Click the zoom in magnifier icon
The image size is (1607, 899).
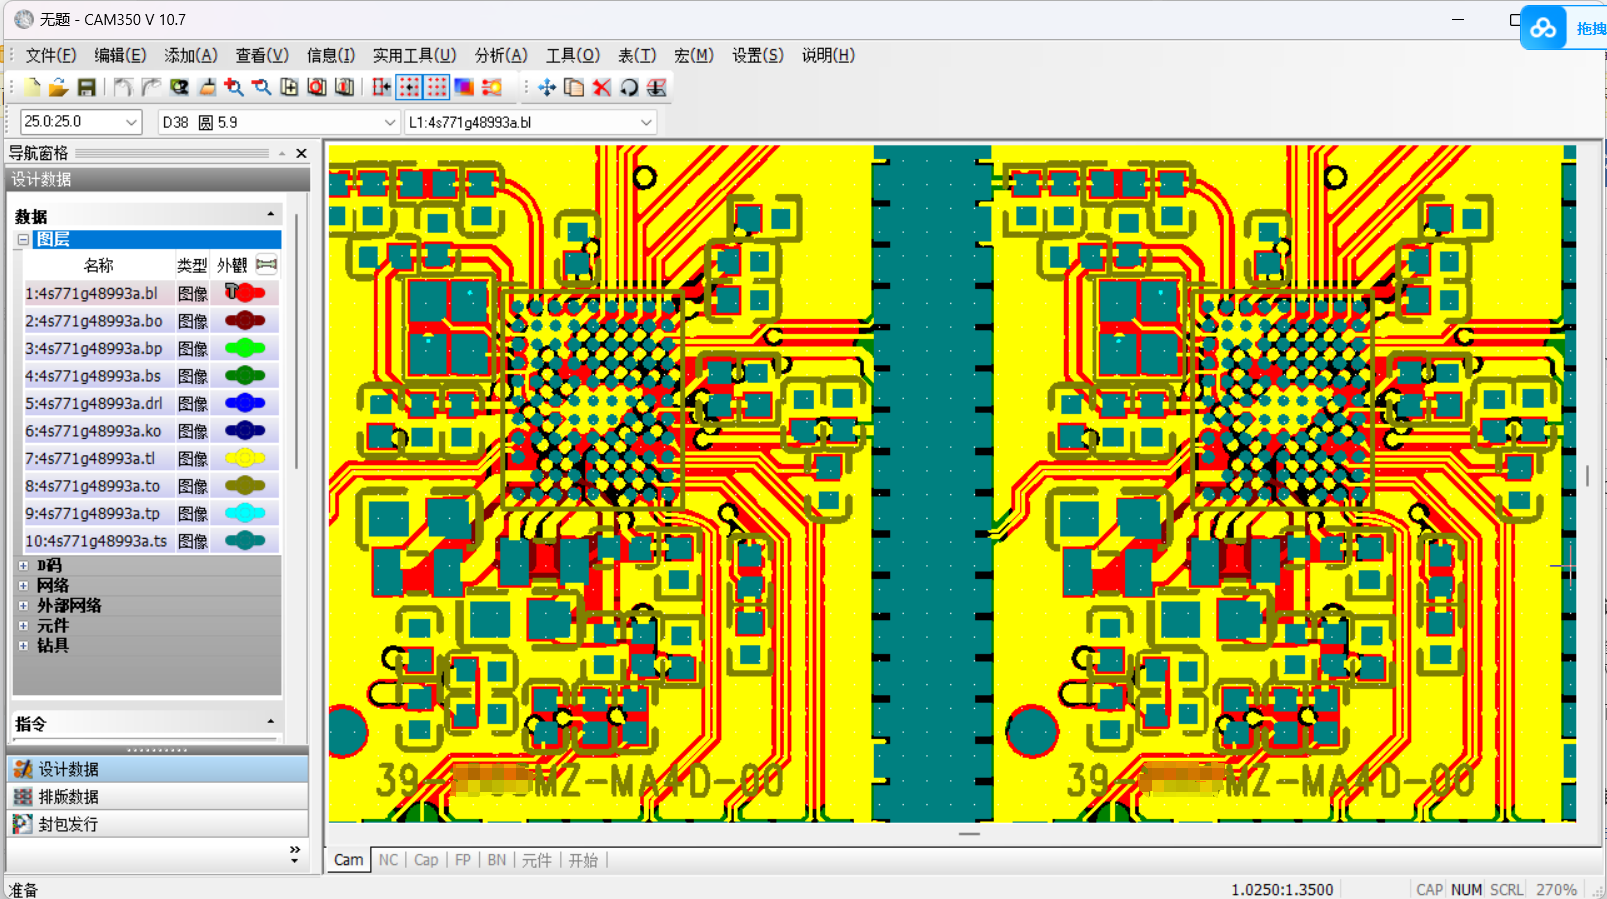click(x=234, y=88)
